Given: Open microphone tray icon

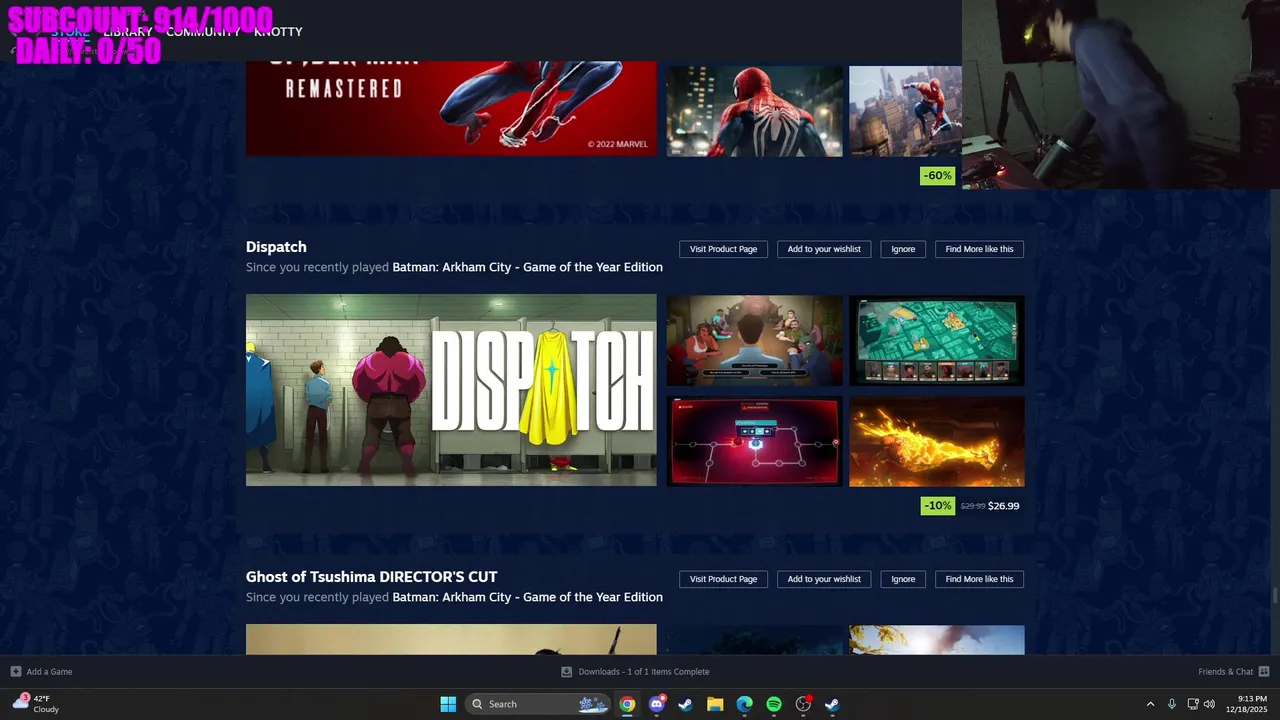Looking at the screenshot, I should coord(1172,704).
